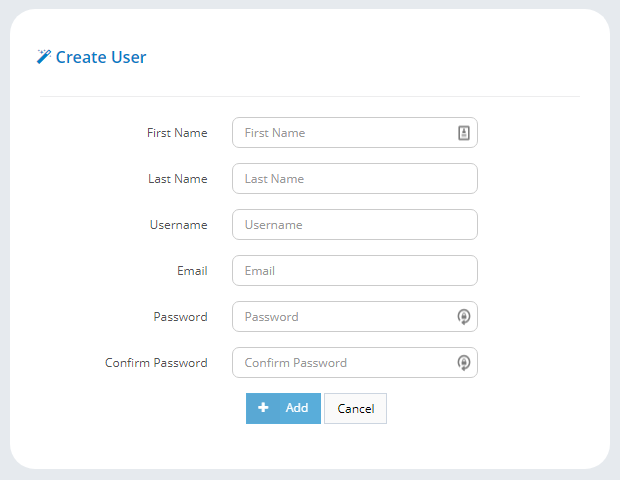Click into the Username input box
This screenshot has height=480, width=620.
(x=355, y=225)
